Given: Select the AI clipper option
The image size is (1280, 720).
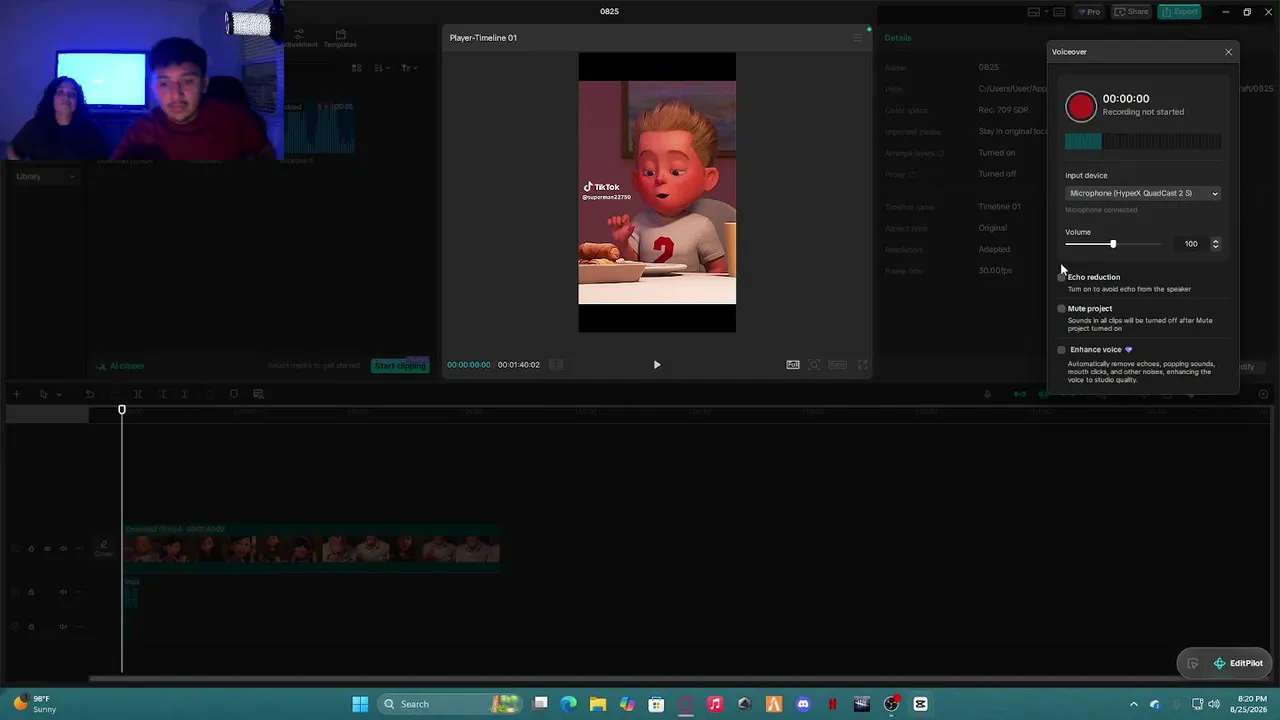Looking at the screenshot, I should [121, 366].
